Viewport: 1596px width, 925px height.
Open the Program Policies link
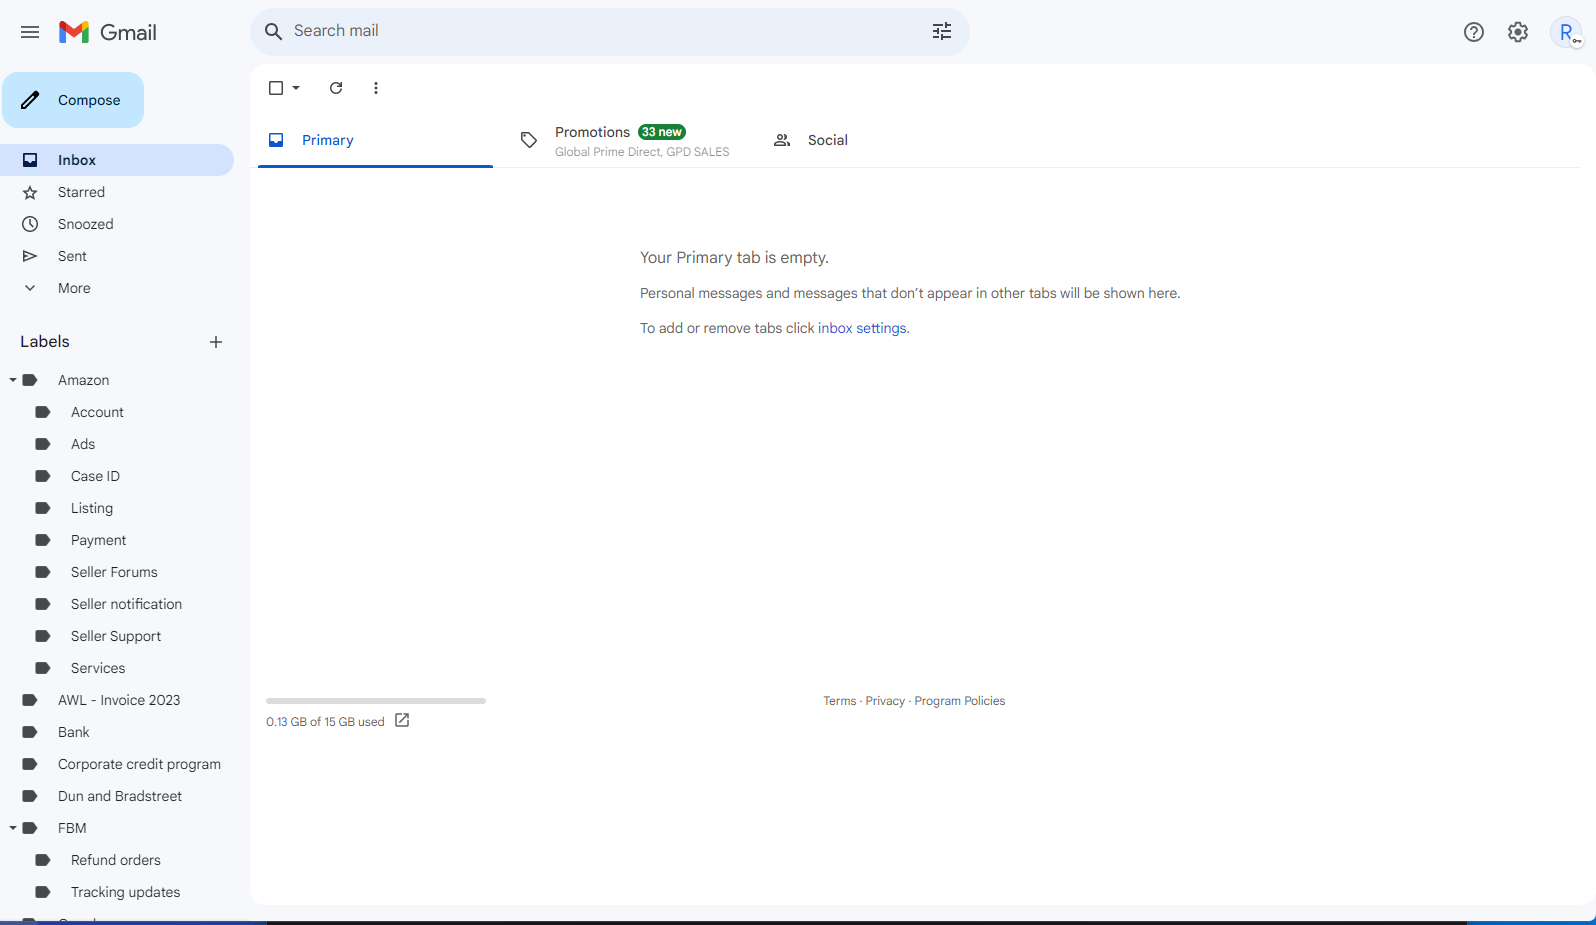point(960,701)
